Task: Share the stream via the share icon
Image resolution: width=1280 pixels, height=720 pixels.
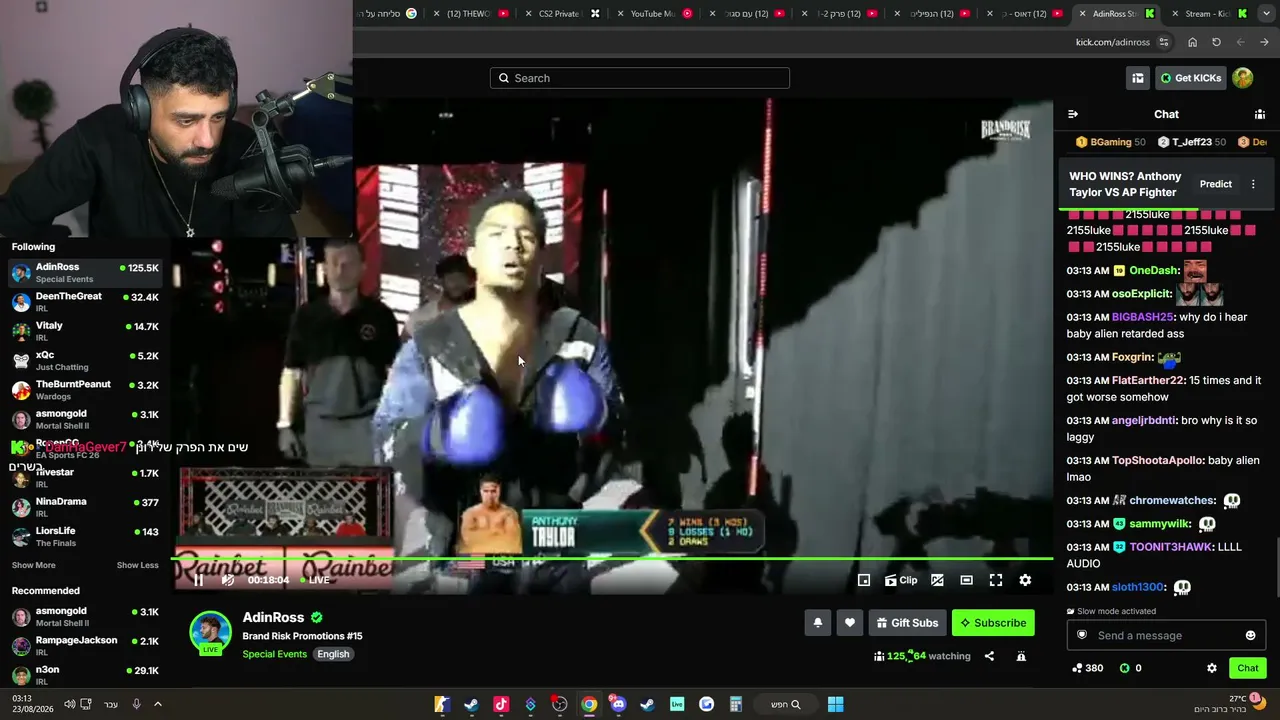Action: [x=989, y=656]
